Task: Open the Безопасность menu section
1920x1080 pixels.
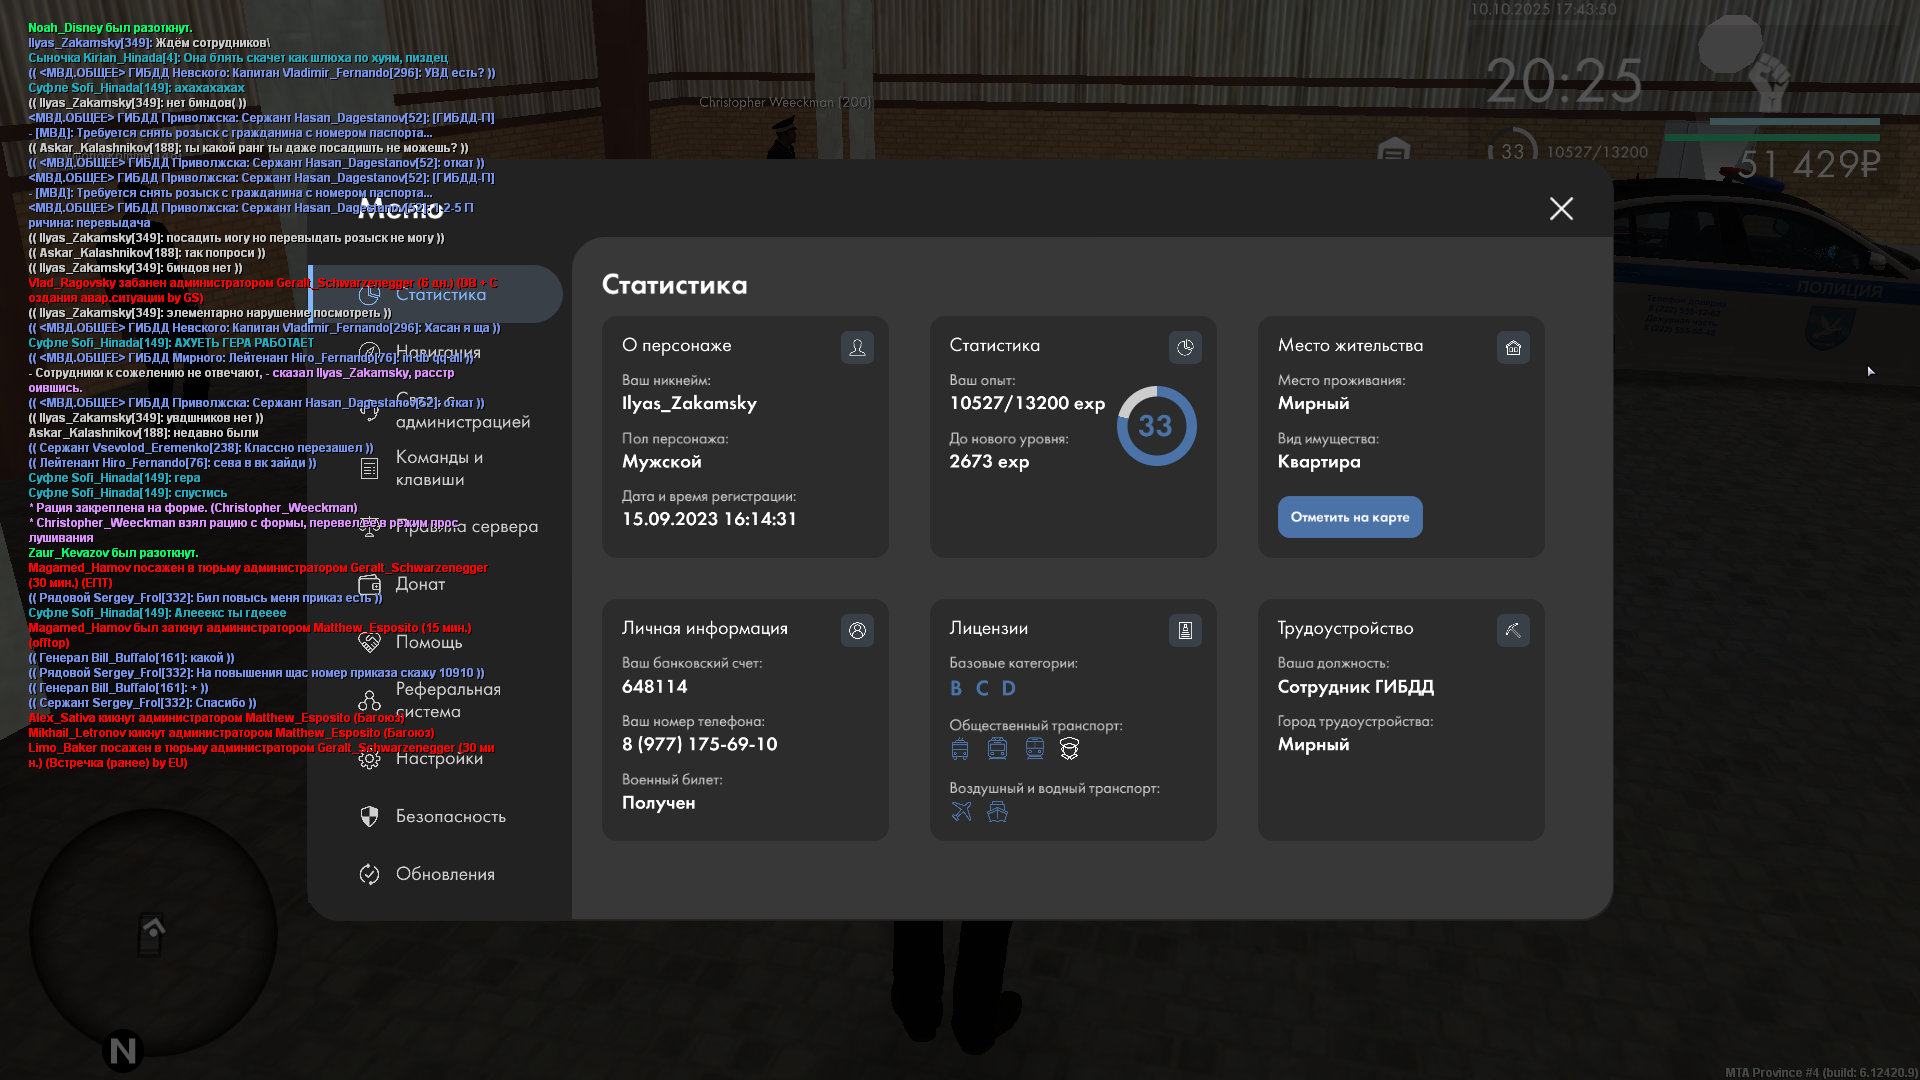Action: pyautogui.click(x=450, y=816)
